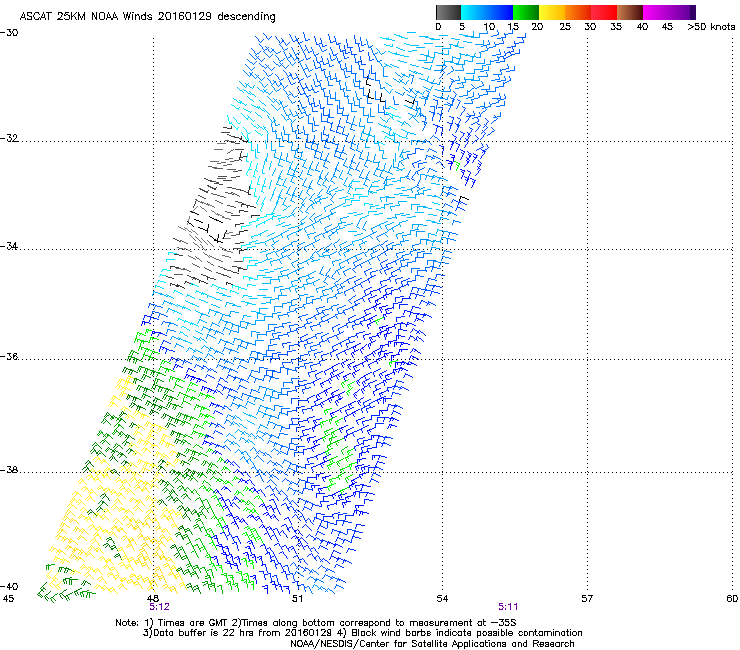
Task: Click the purple time stamp 5:11
Action: (508, 607)
